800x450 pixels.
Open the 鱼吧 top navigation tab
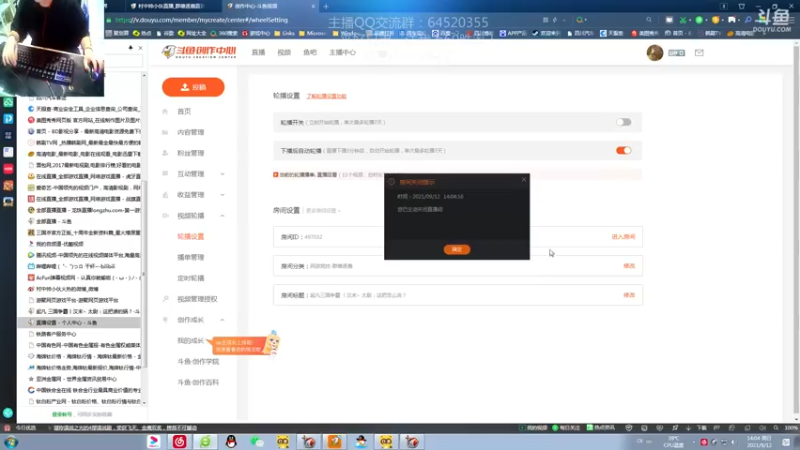click(310, 53)
